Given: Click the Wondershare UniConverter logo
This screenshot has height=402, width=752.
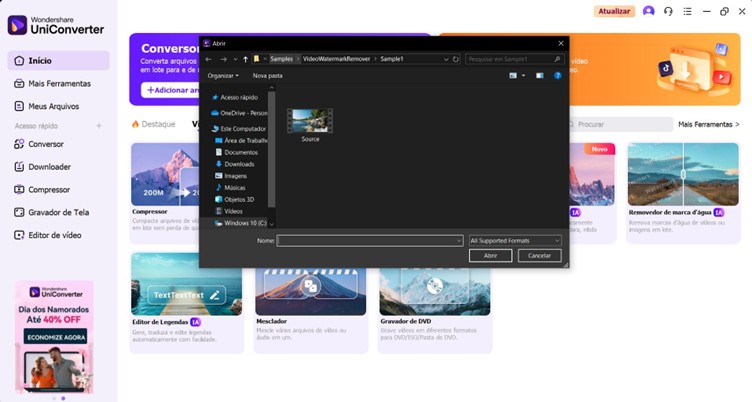Looking at the screenshot, I should click(x=56, y=25).
